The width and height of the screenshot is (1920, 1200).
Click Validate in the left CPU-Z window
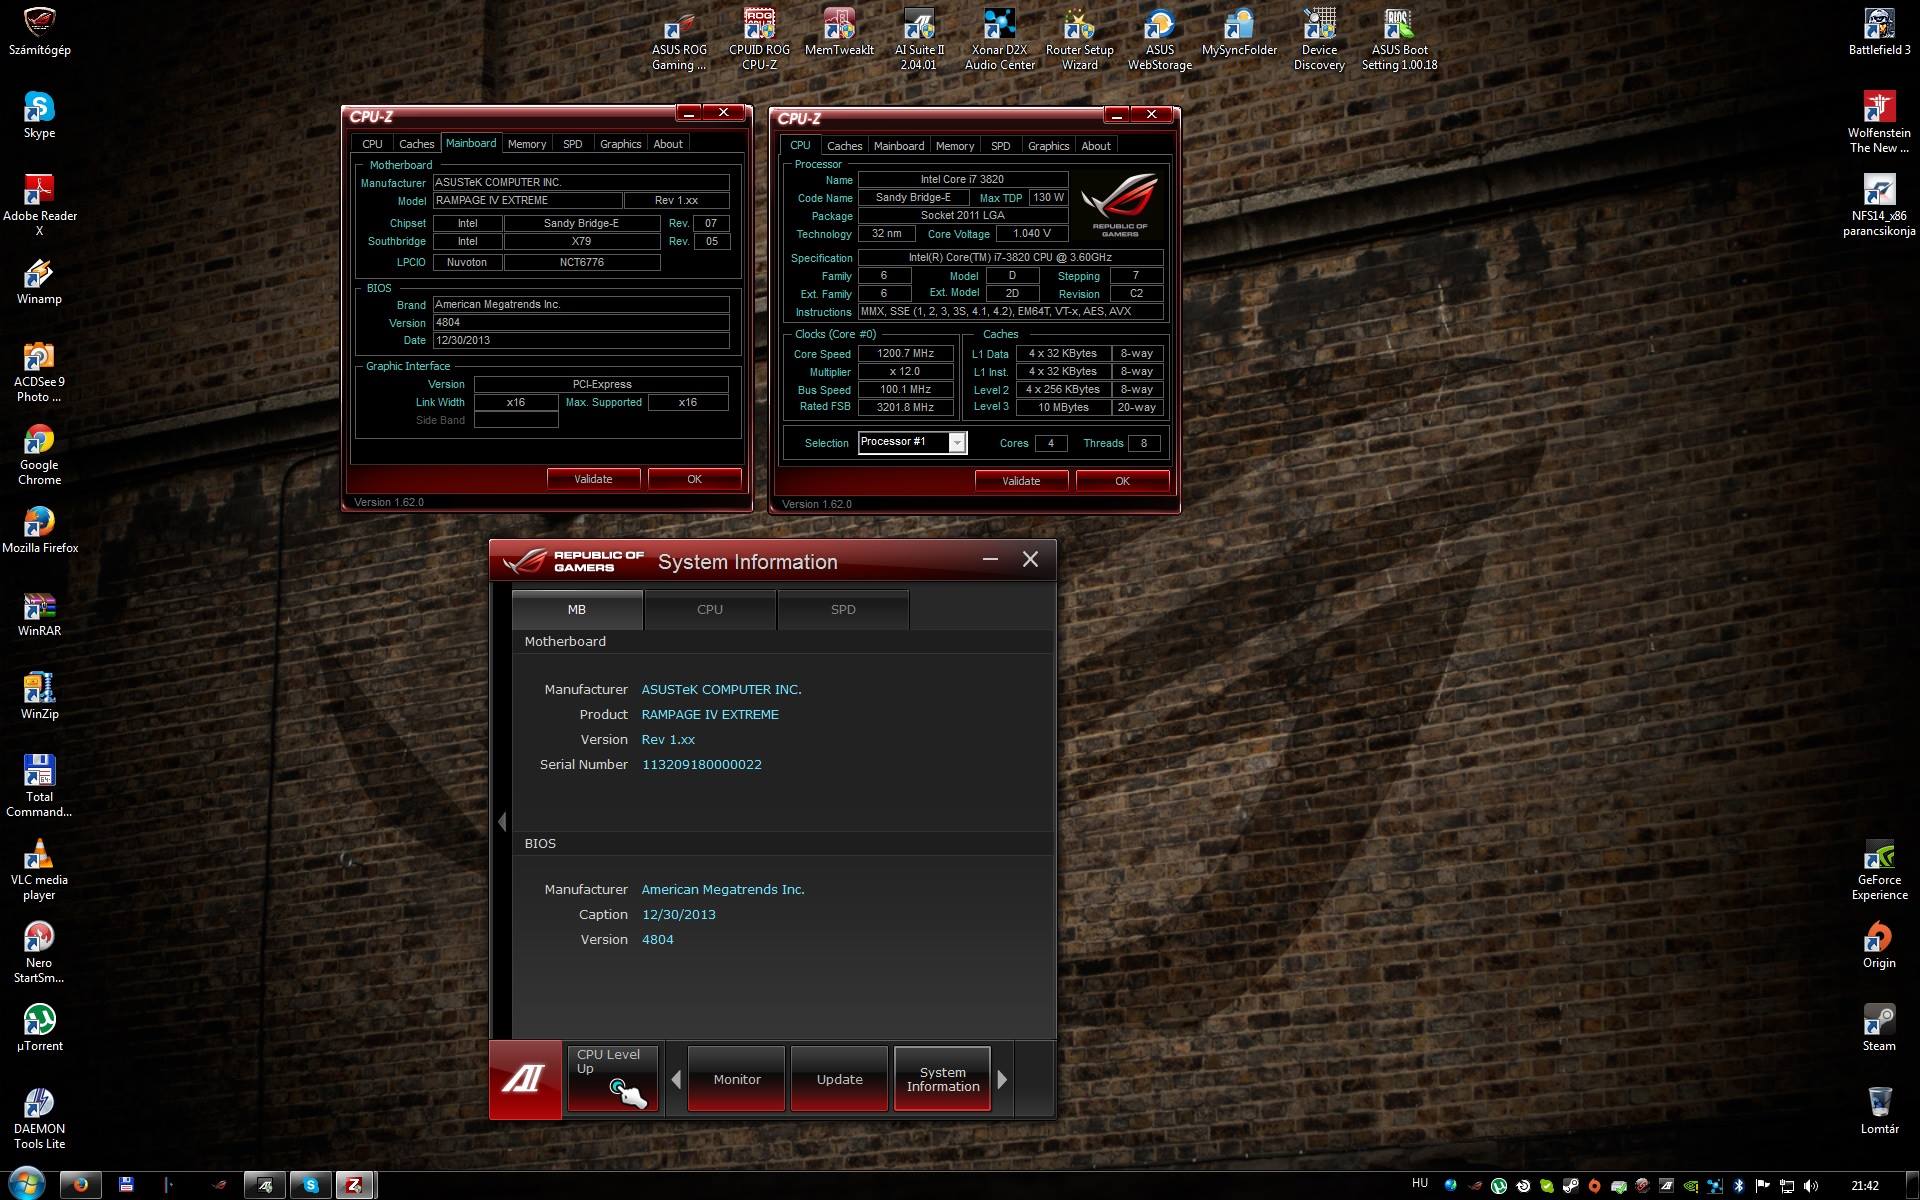(593, 479)
